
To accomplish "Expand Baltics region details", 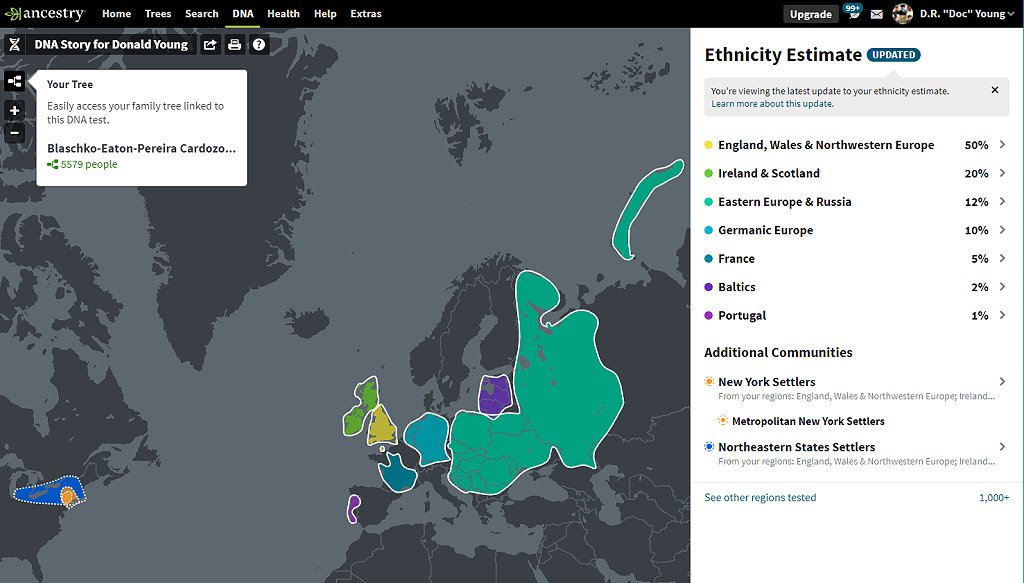I will pos(1002,287).
